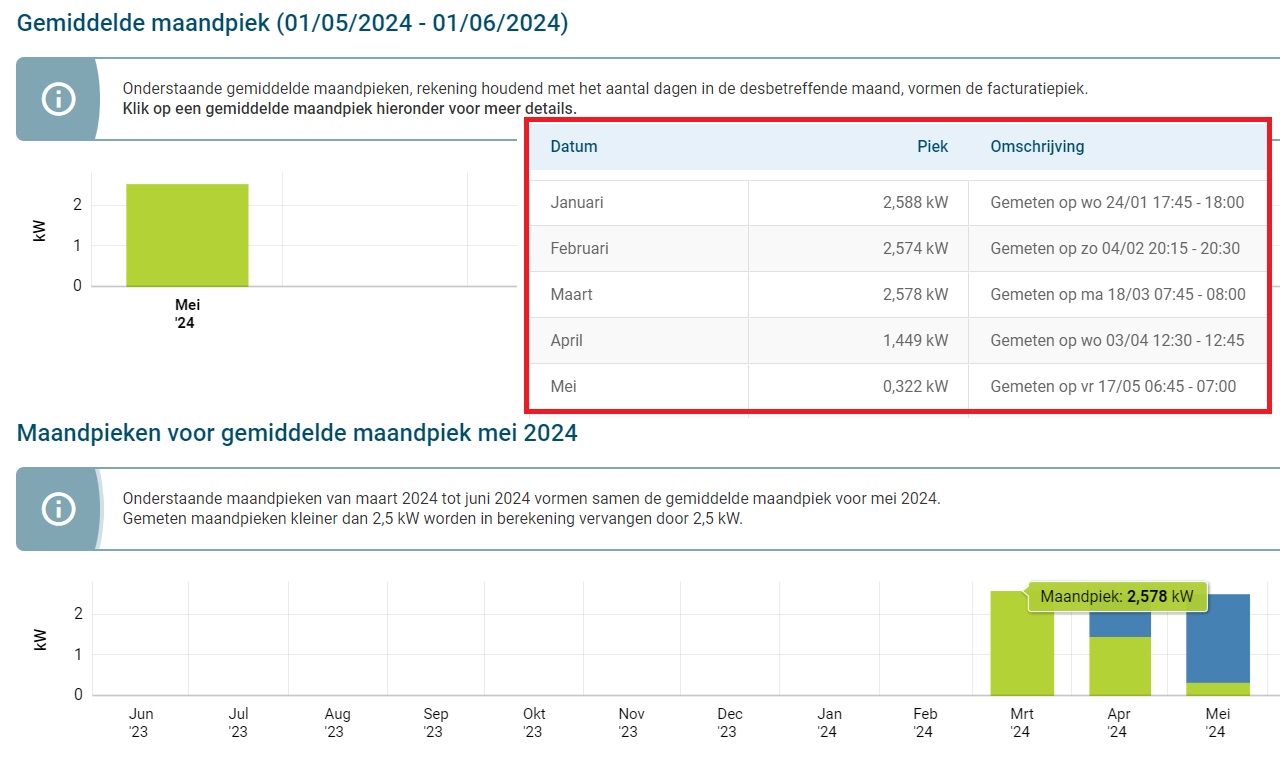Click the Mei peak value 0,322 kW
The height and width of the screenshot is (763, 1280).
pos(915,387)
